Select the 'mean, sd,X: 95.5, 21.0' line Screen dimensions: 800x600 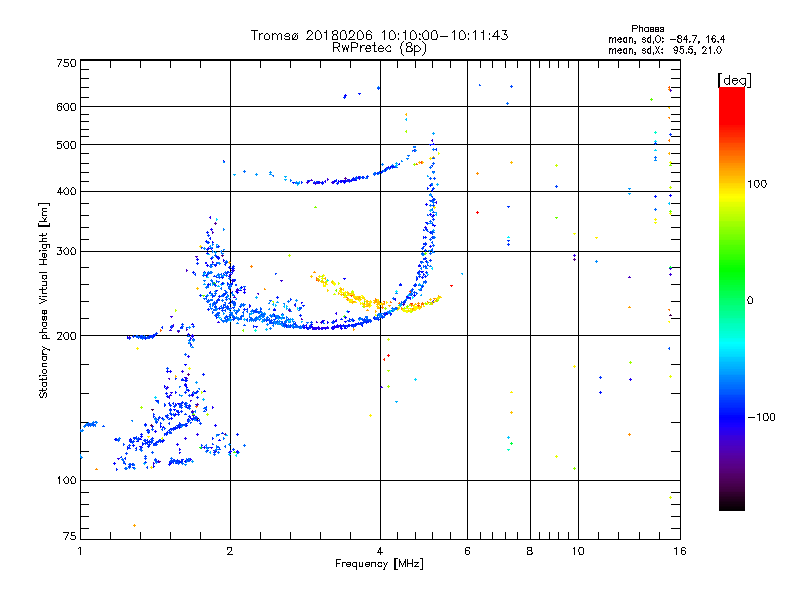click(x=665, y=50)
